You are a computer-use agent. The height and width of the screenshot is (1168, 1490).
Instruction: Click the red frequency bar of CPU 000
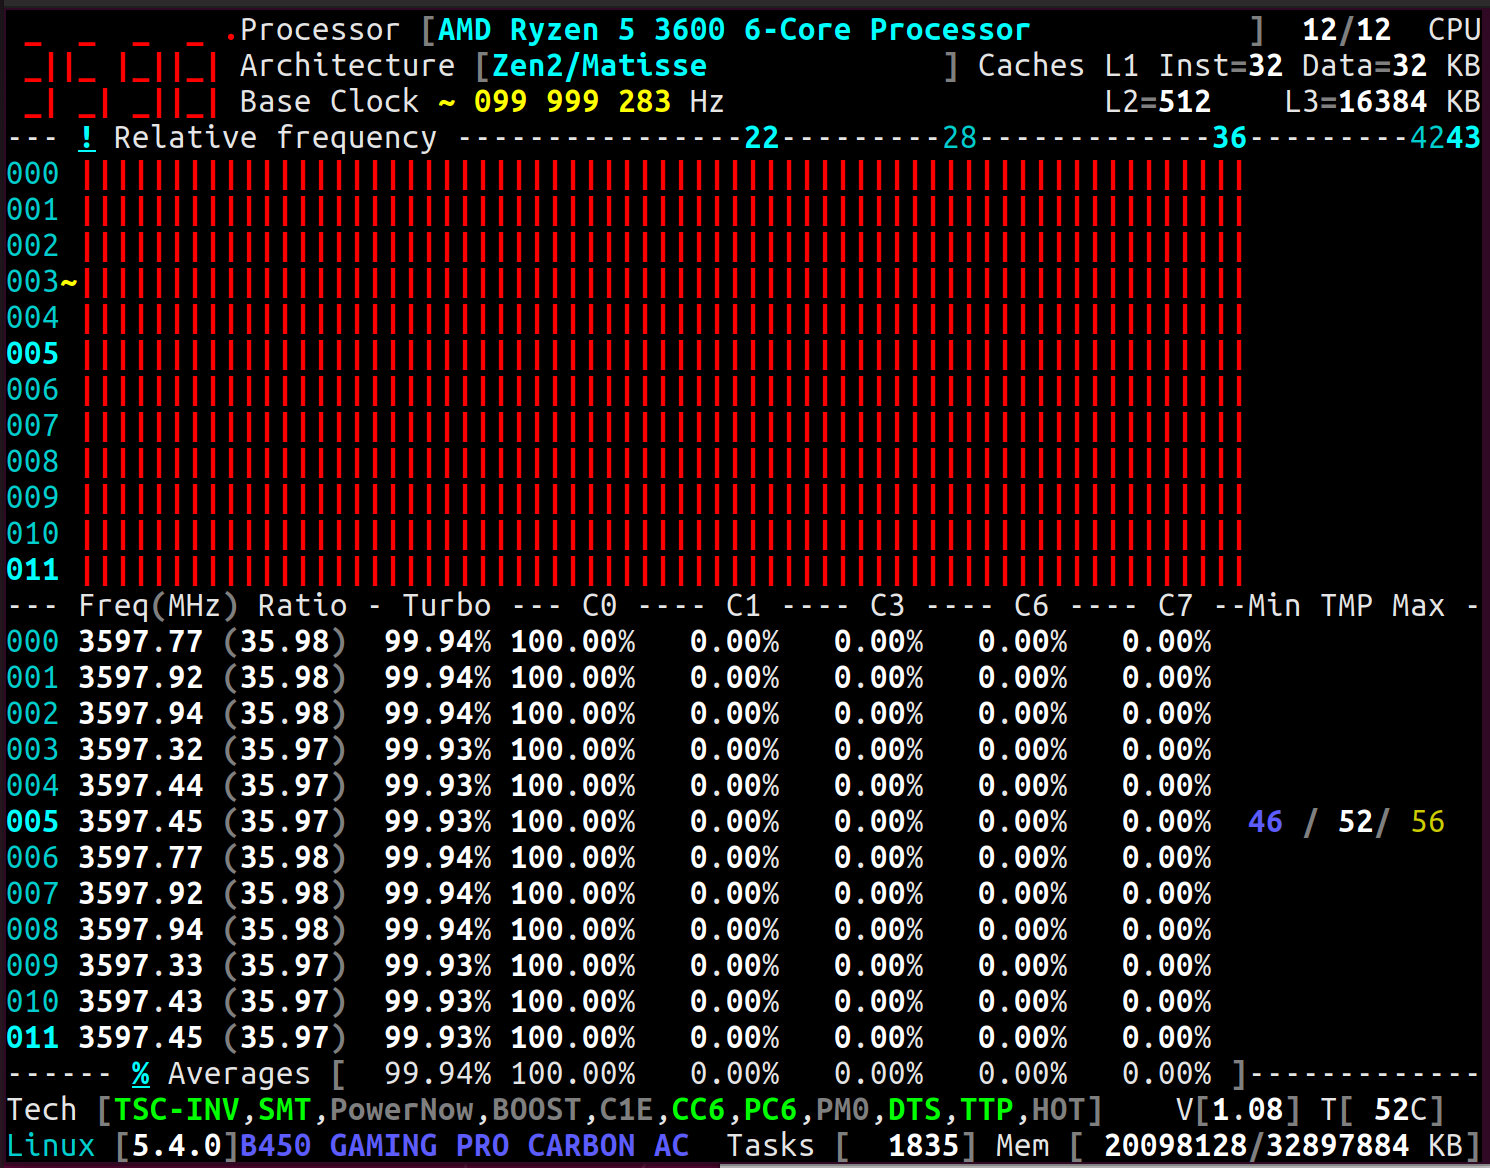(x=663, y=174)
